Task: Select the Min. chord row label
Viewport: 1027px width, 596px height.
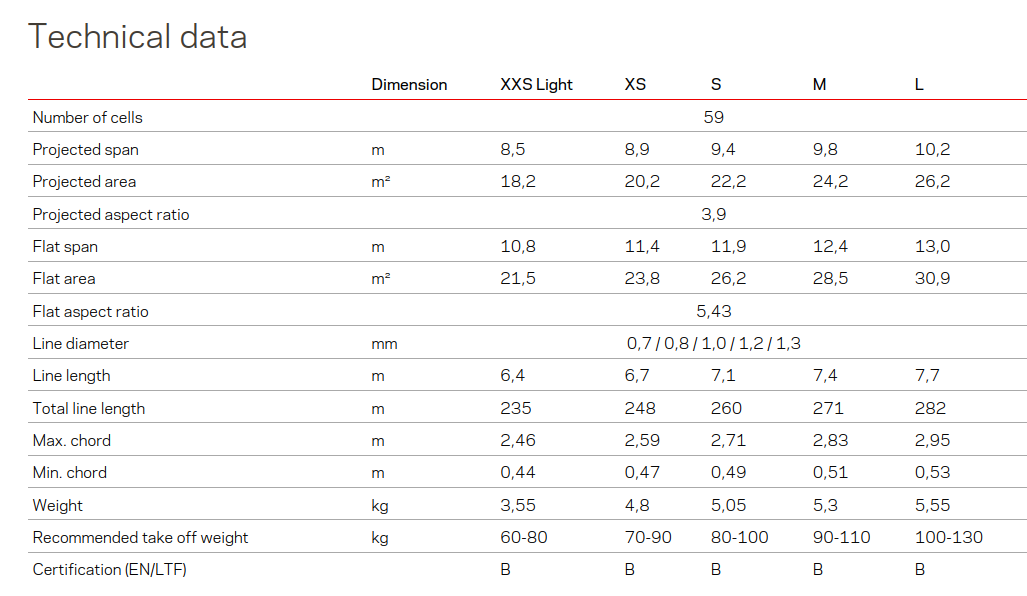Action: (70, 473)
